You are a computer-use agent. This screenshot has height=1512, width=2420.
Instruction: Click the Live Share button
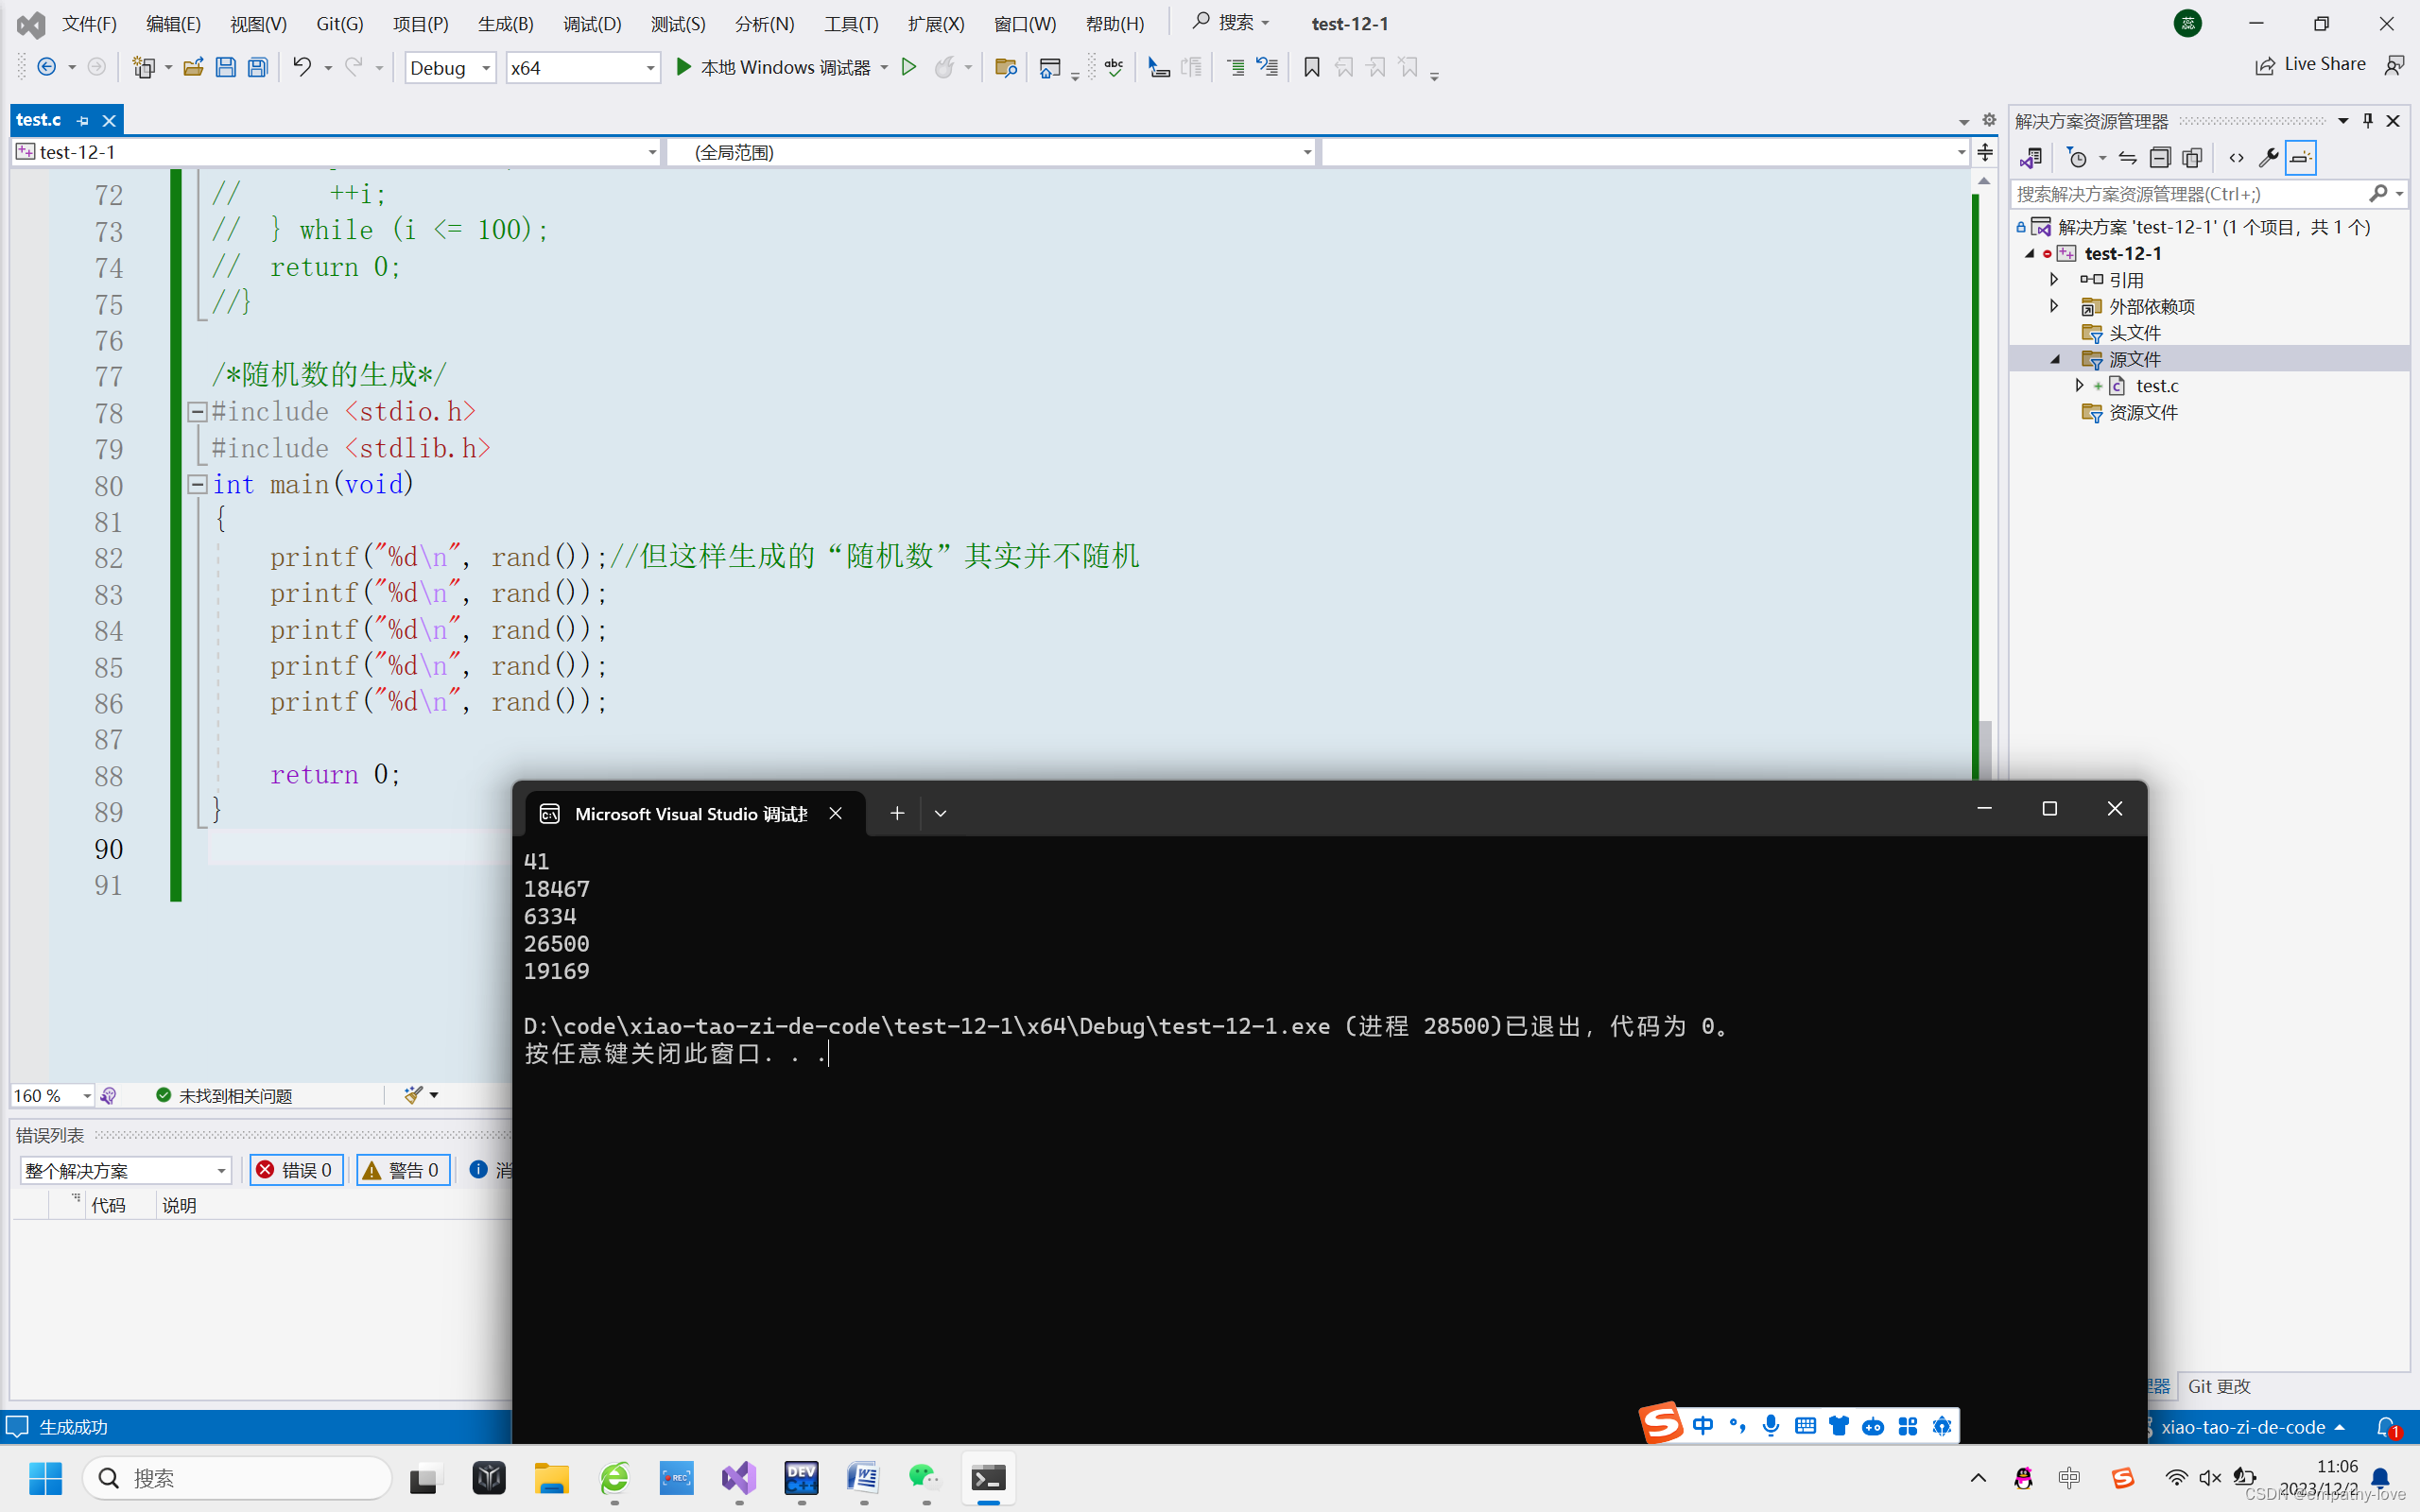(x=2310, y=65)
